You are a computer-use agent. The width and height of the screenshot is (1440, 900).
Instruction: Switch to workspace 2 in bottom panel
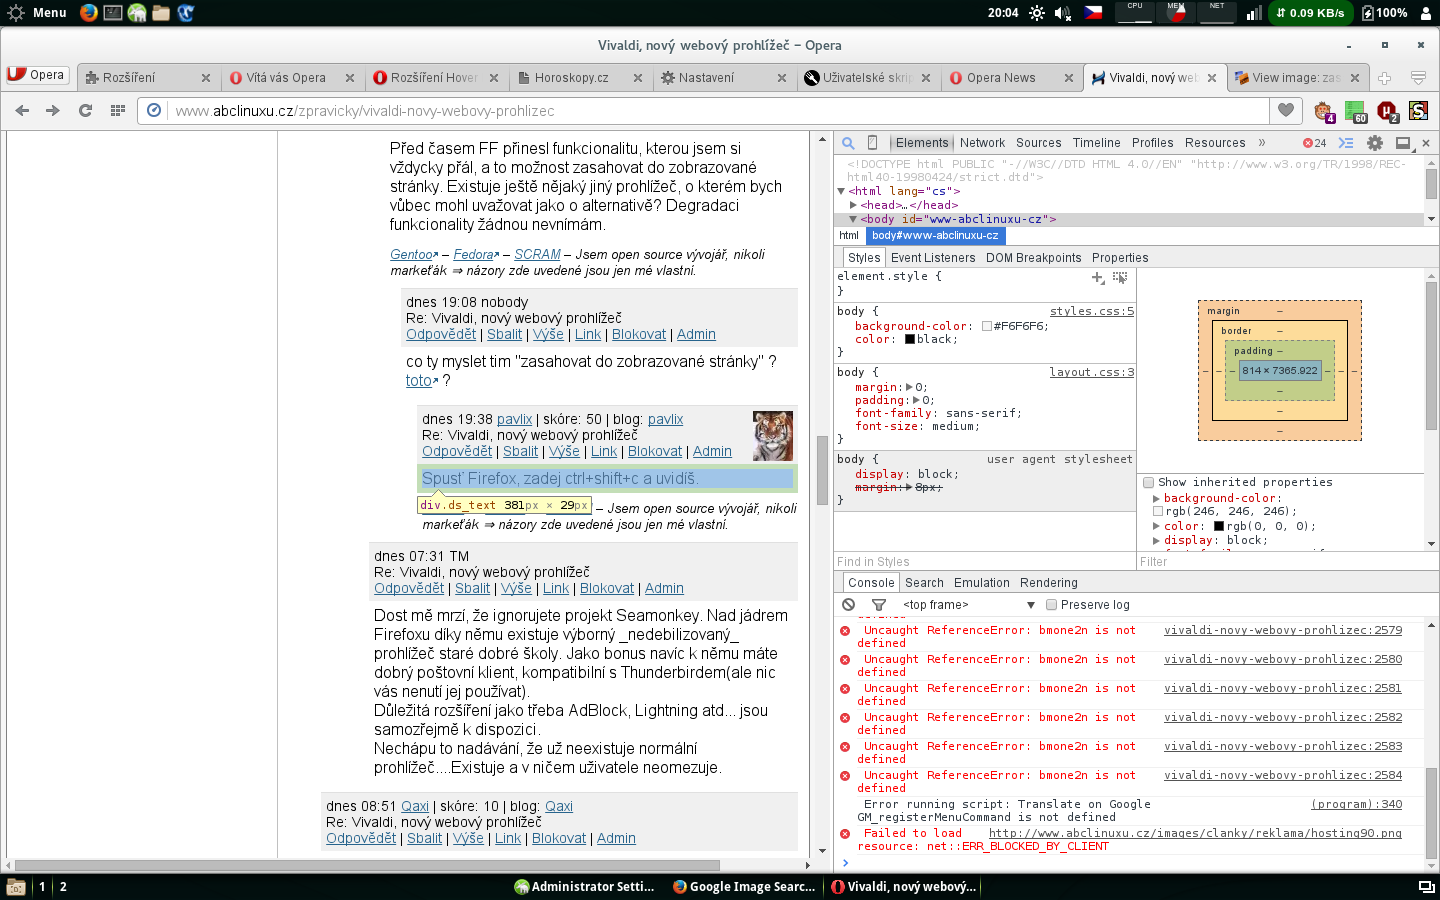(63, 886)
